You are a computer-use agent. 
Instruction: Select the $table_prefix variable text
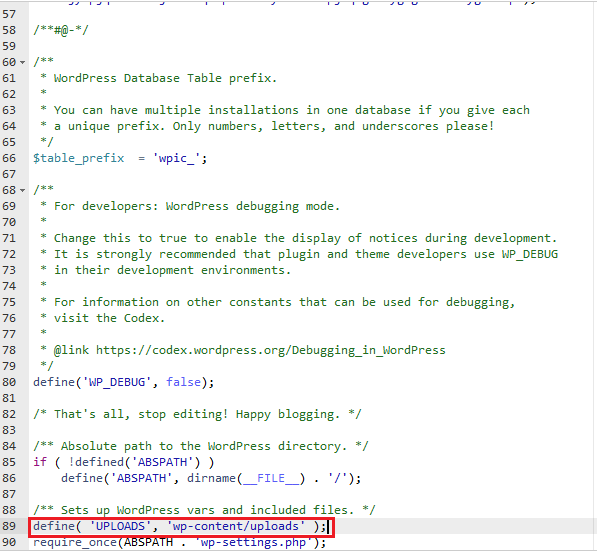(78, 158)
